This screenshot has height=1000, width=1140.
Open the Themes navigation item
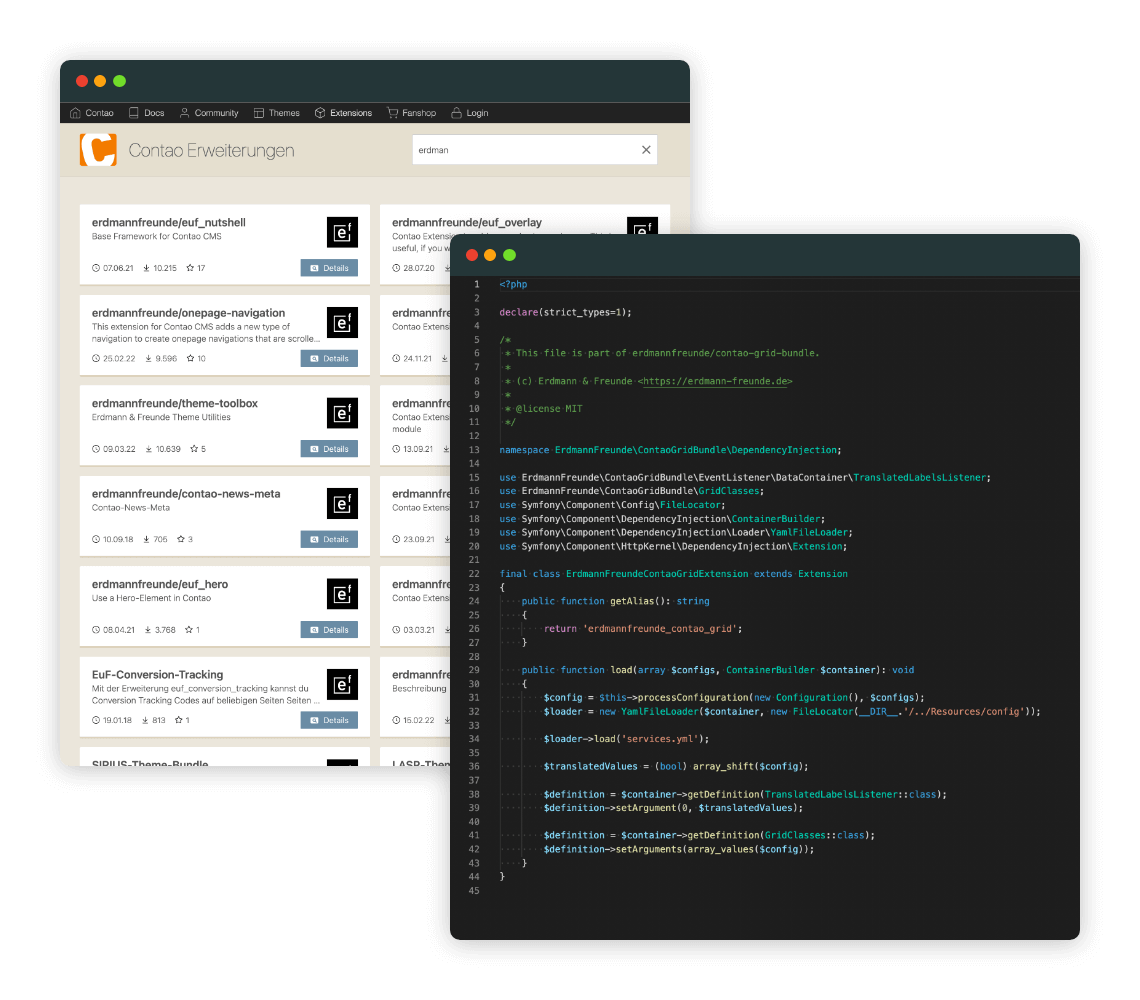tap(277, 113)
